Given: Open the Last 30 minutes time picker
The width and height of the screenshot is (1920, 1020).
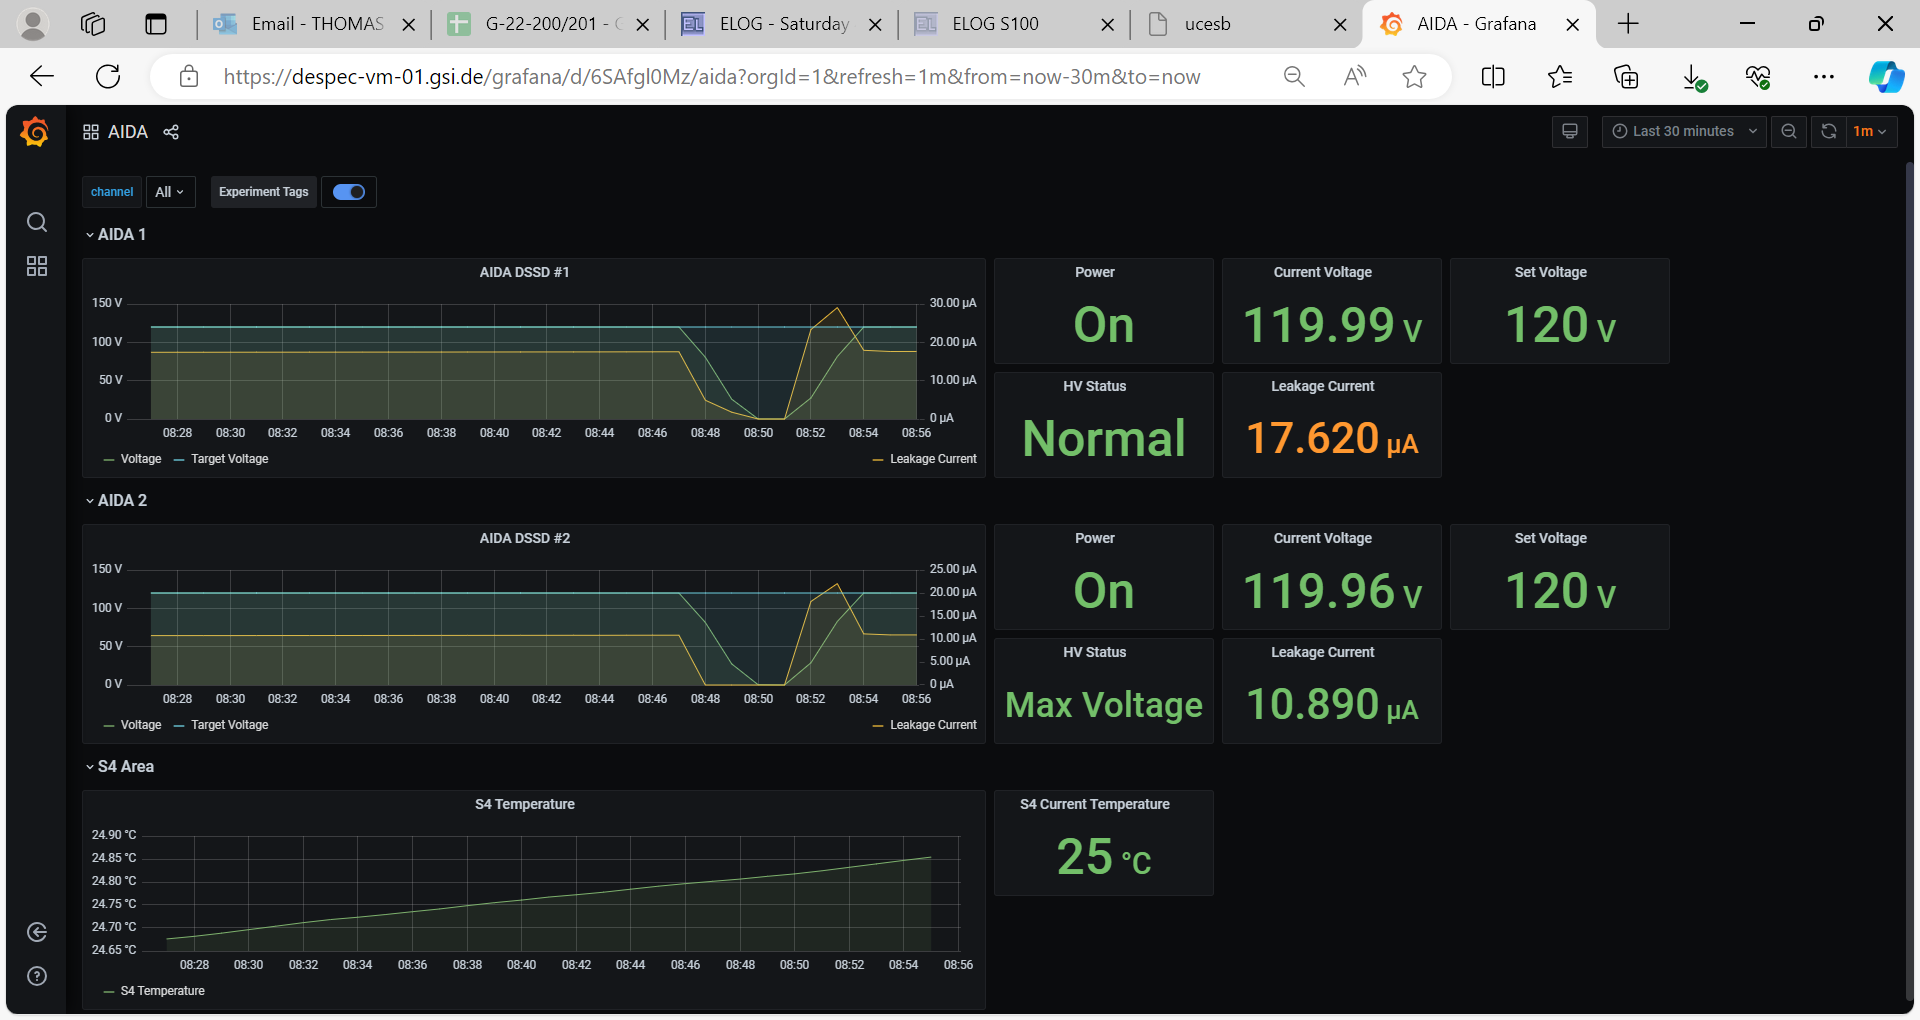Looking at the screenshot, I should point(1684,131).
